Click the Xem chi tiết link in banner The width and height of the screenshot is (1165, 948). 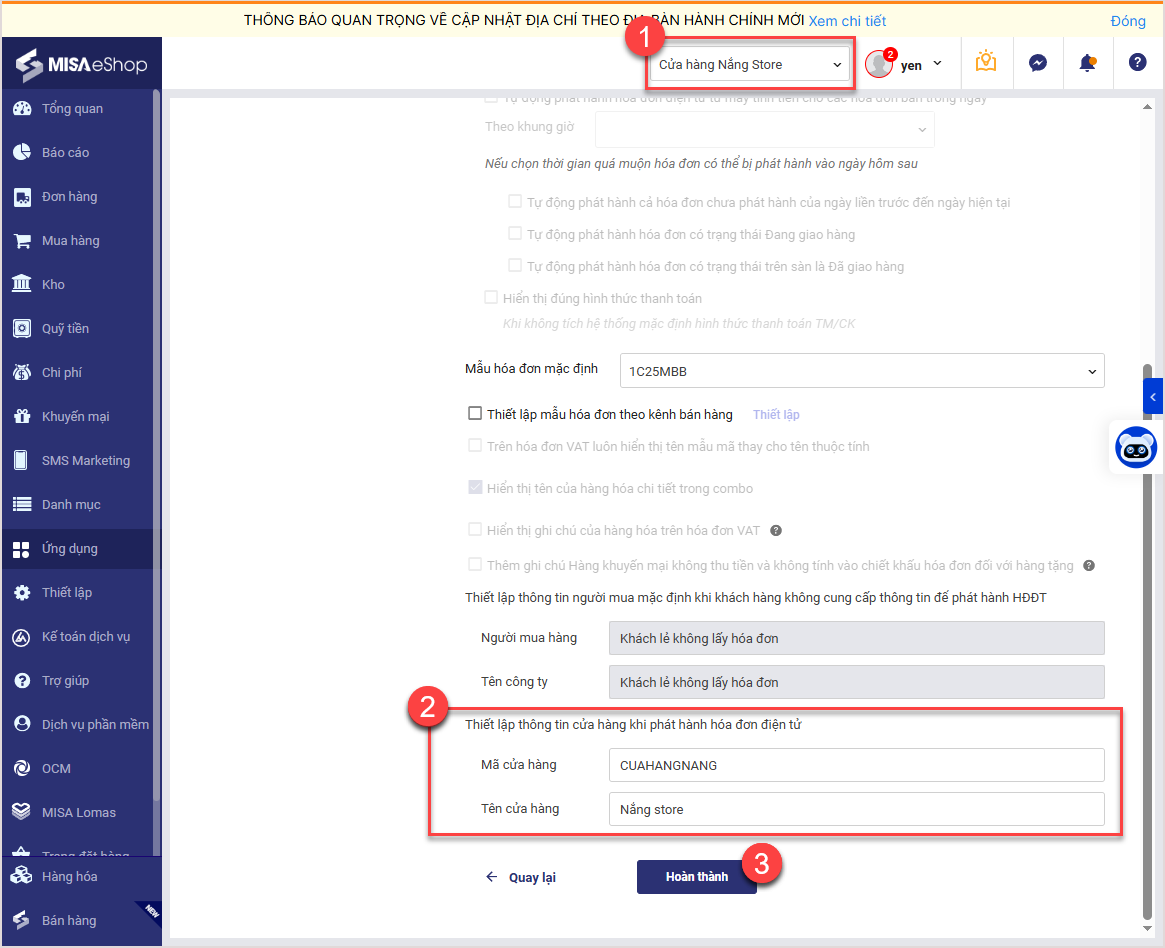(x=847, y=21)
